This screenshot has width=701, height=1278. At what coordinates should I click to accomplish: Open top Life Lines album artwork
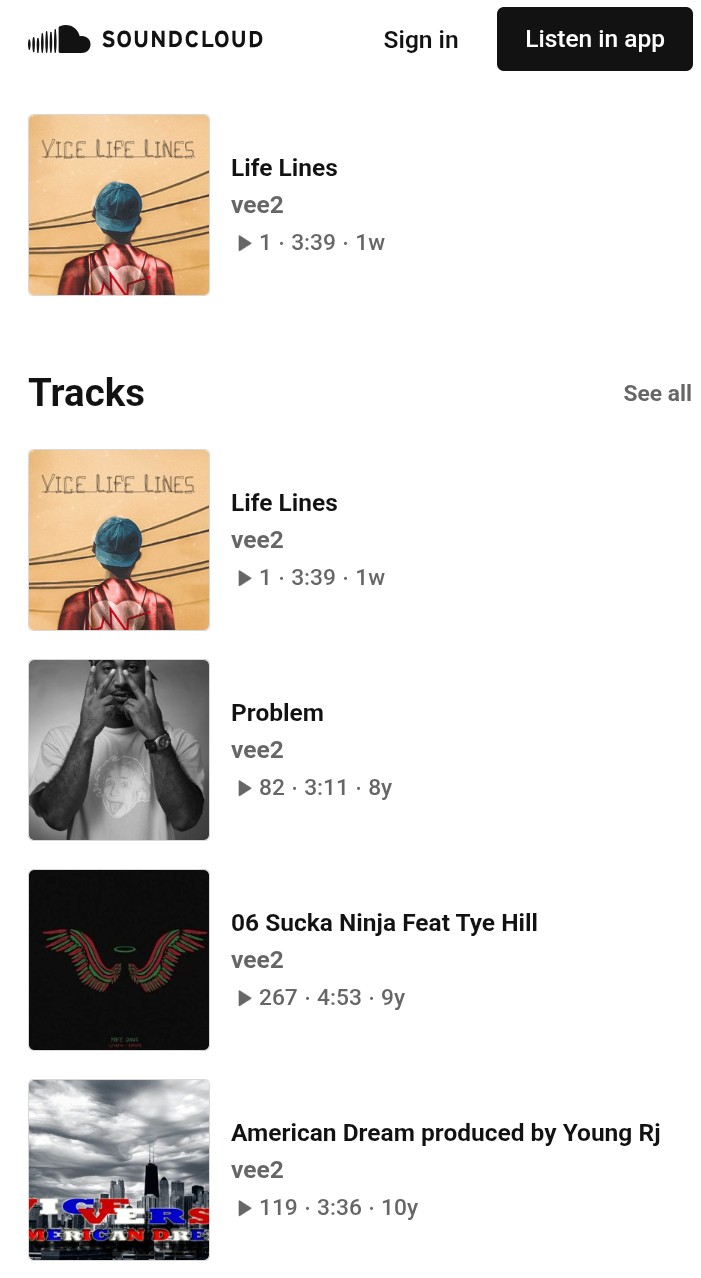click(119, 205)
